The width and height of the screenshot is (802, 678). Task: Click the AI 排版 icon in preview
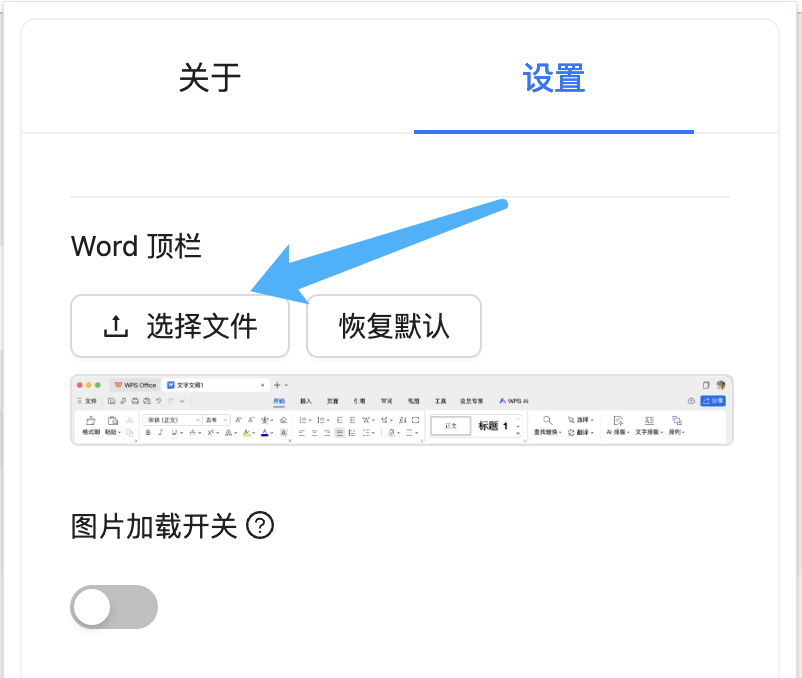click(618, 421)
